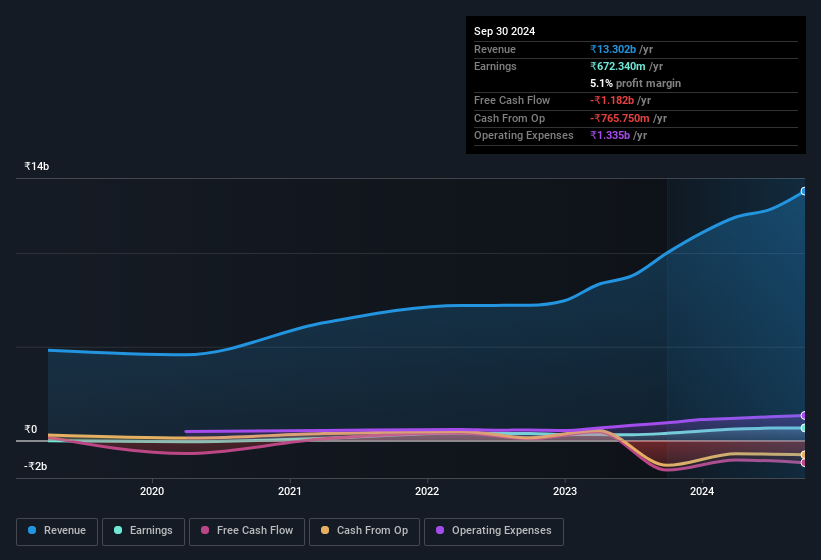Click the 2022 x-axis label
821x560 pixels.
427,491
